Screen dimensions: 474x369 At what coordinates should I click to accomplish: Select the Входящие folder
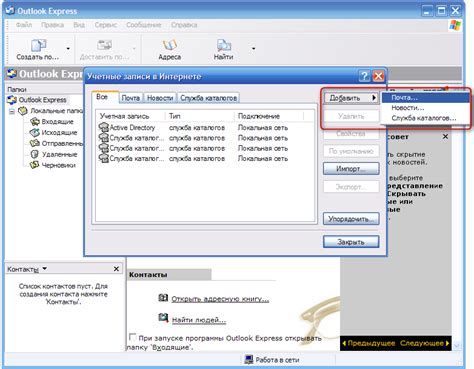[x=57, y=122]
